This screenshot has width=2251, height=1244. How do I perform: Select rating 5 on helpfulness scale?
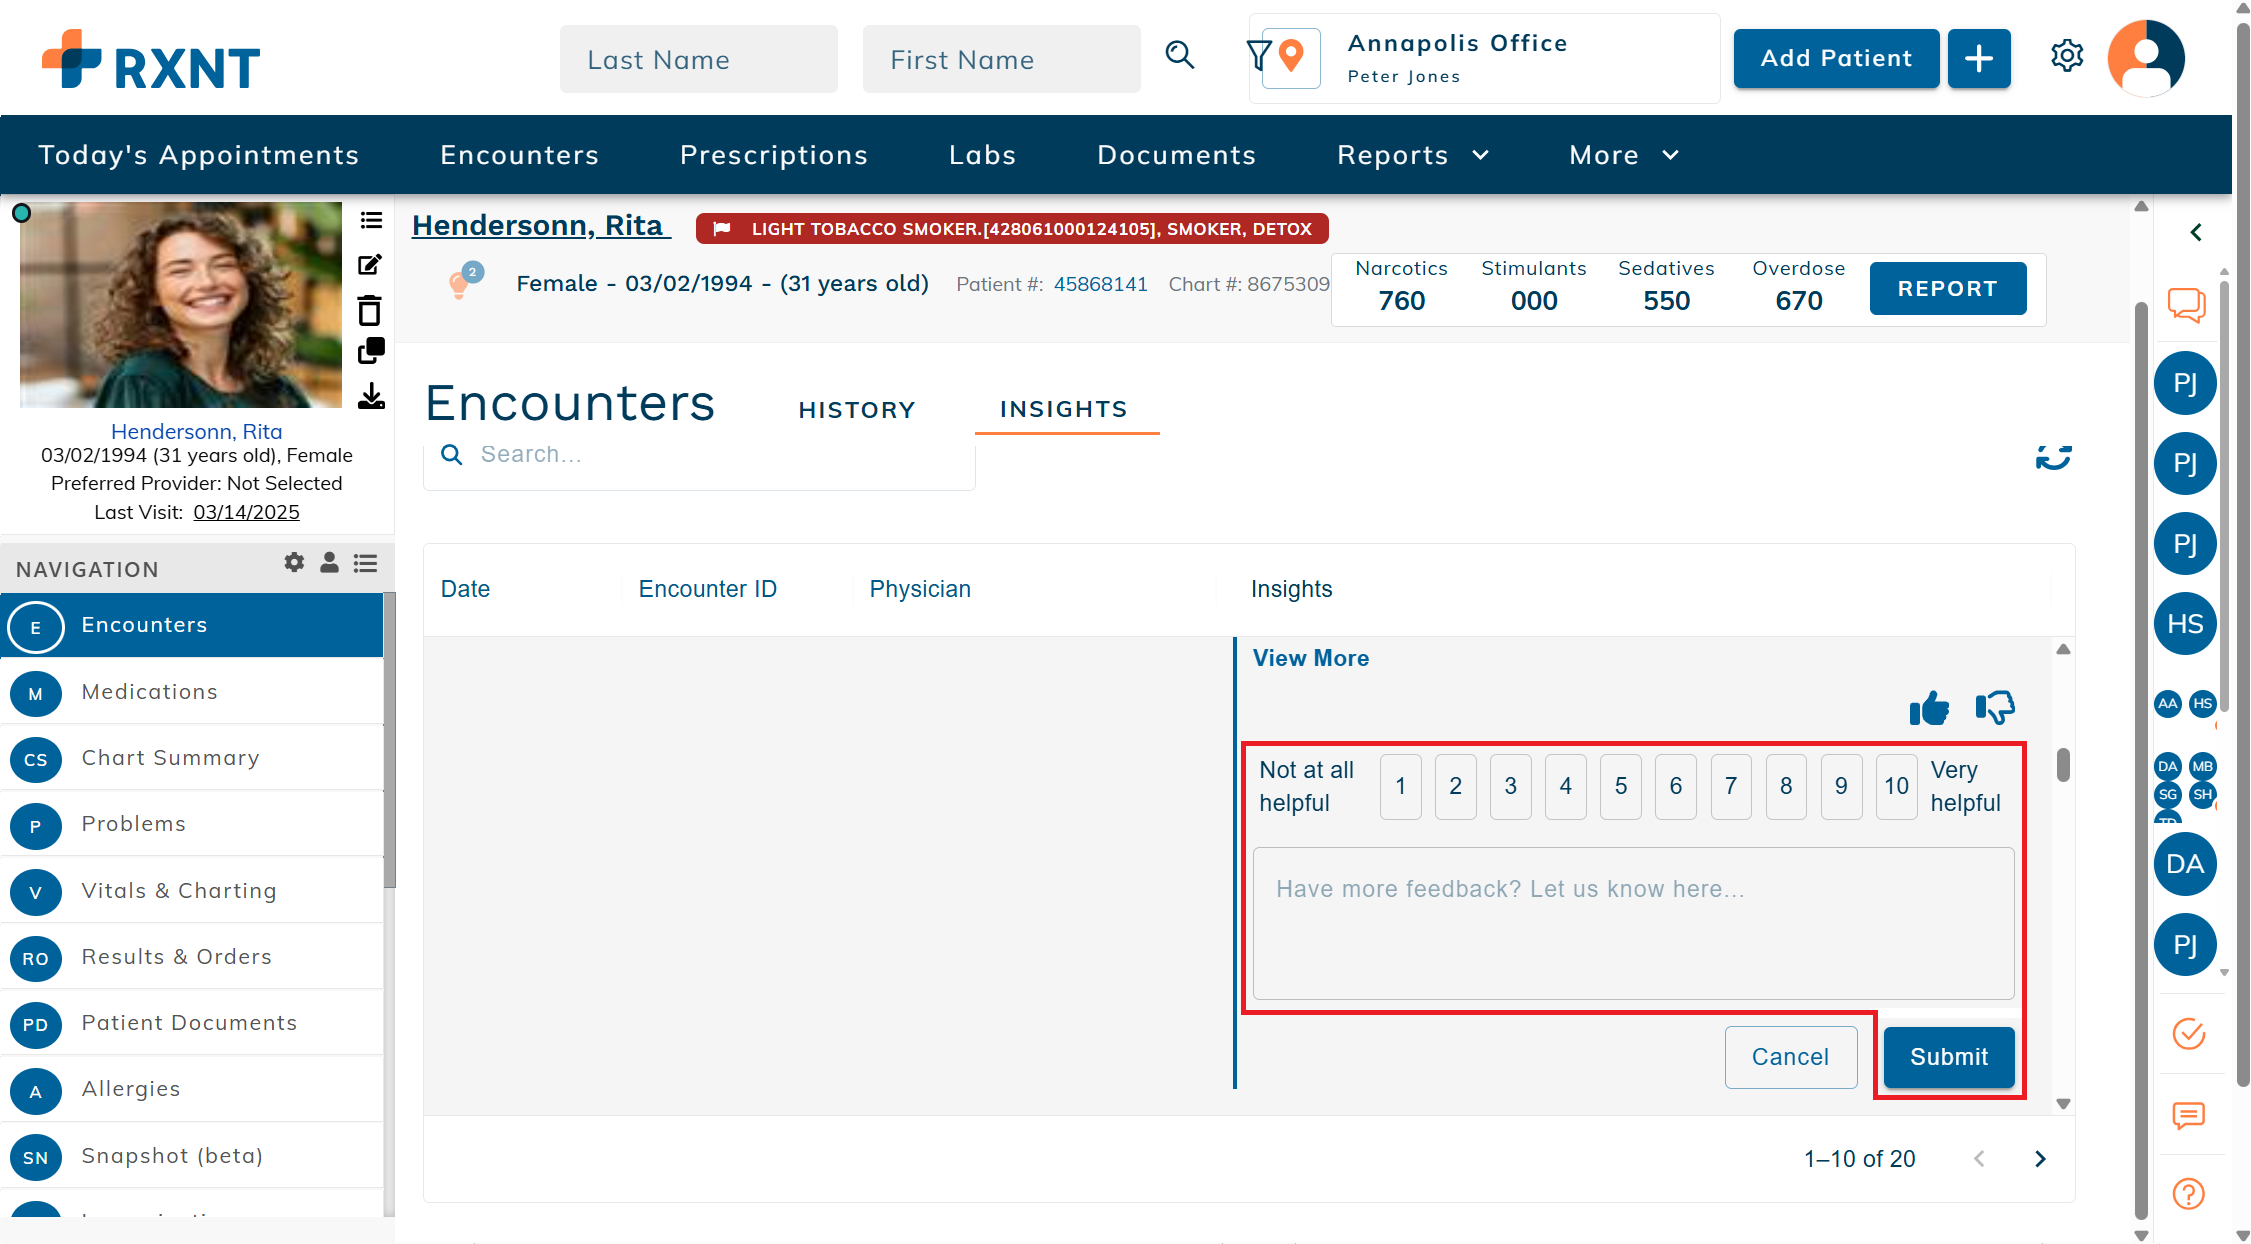coord(1621,786)
